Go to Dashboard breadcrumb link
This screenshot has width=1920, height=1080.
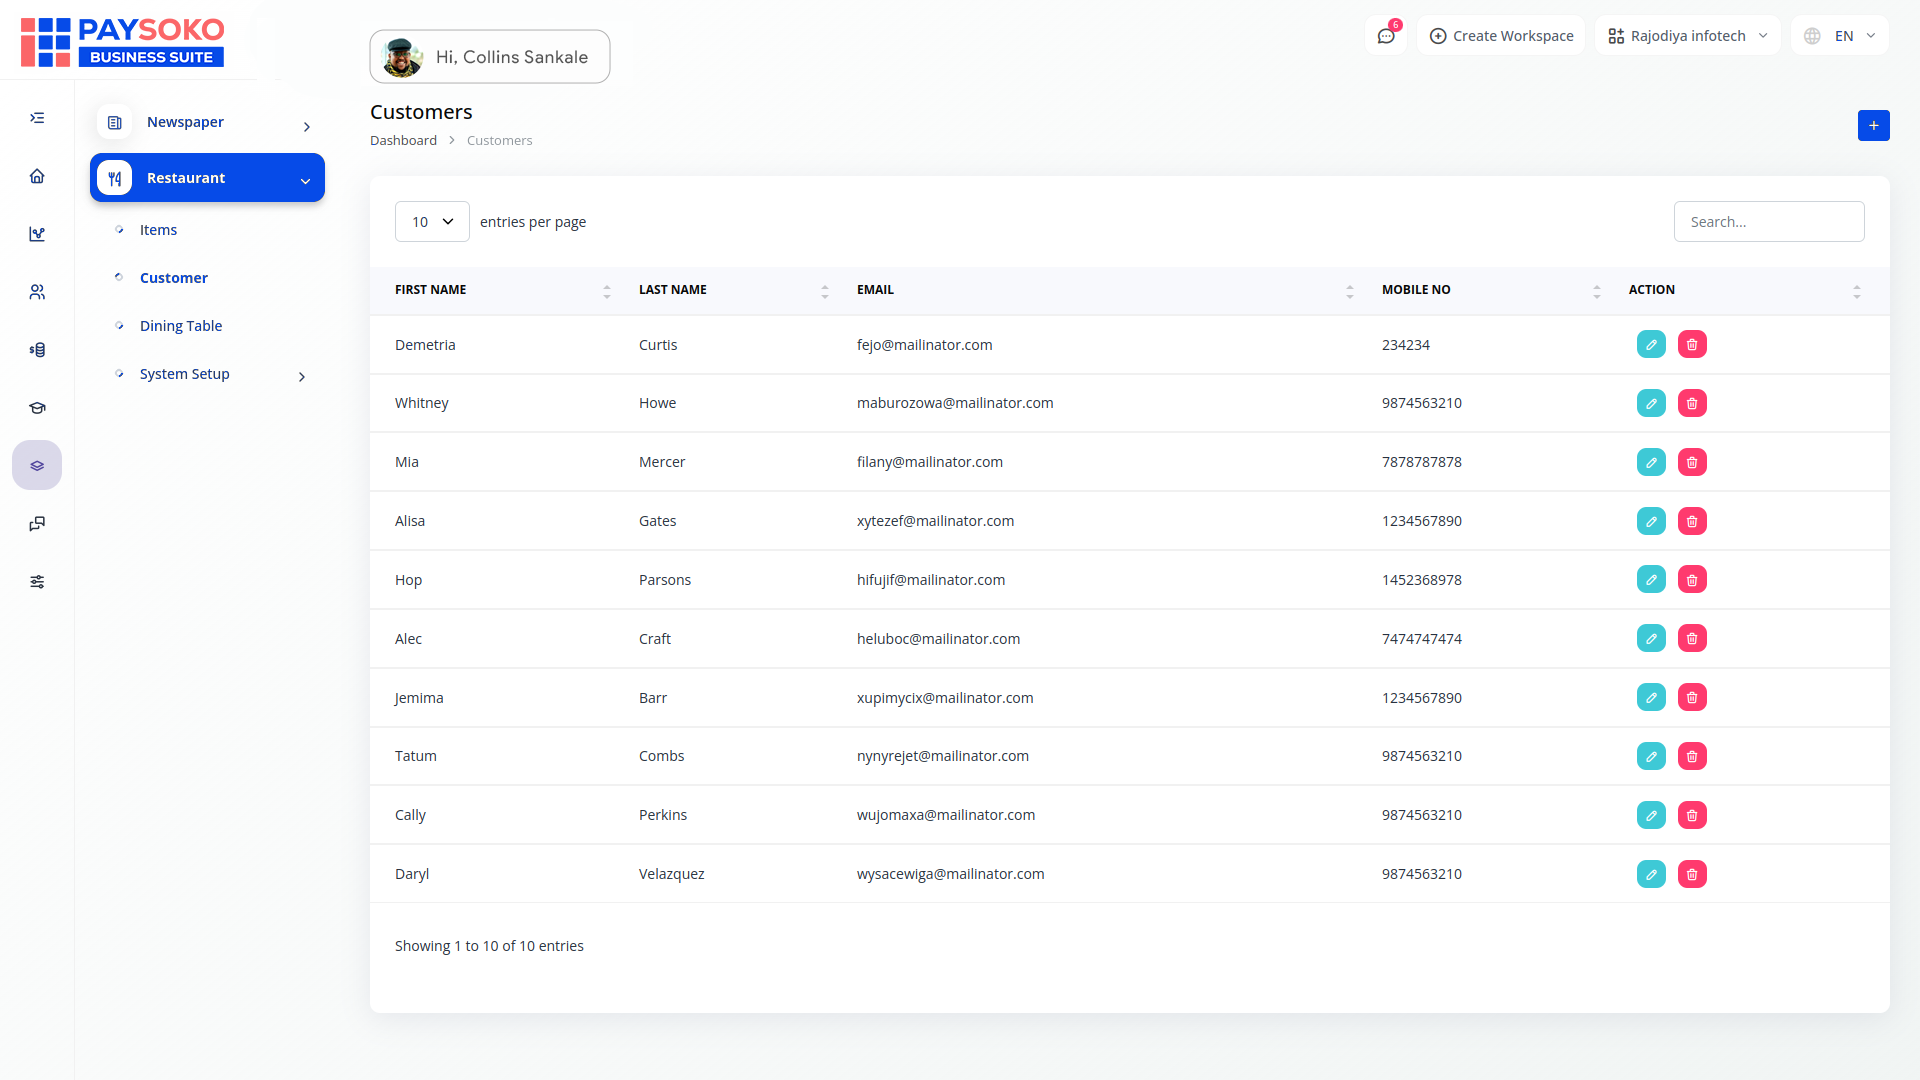click(403, 141)
